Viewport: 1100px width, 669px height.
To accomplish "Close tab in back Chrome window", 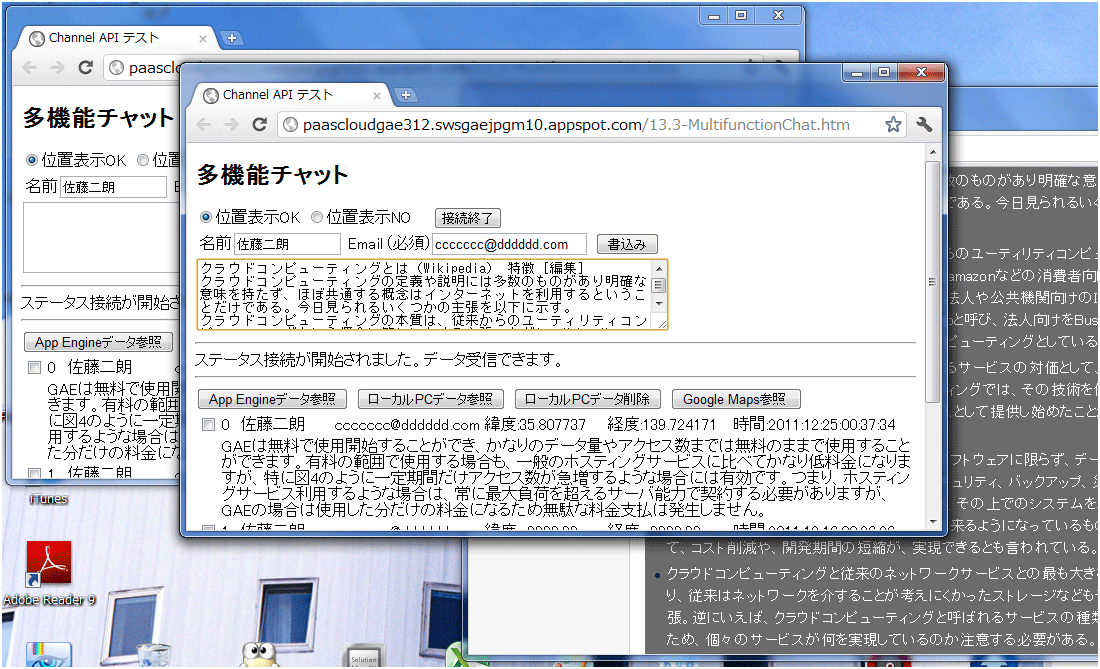I will [x=203, y=39].
